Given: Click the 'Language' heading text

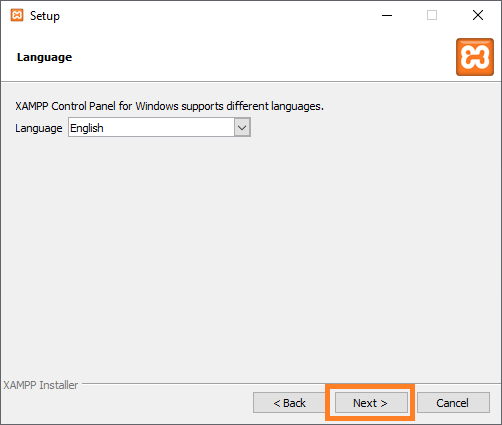Looking at the screenshot, I should pyautogui.click(x=44, y=57).
